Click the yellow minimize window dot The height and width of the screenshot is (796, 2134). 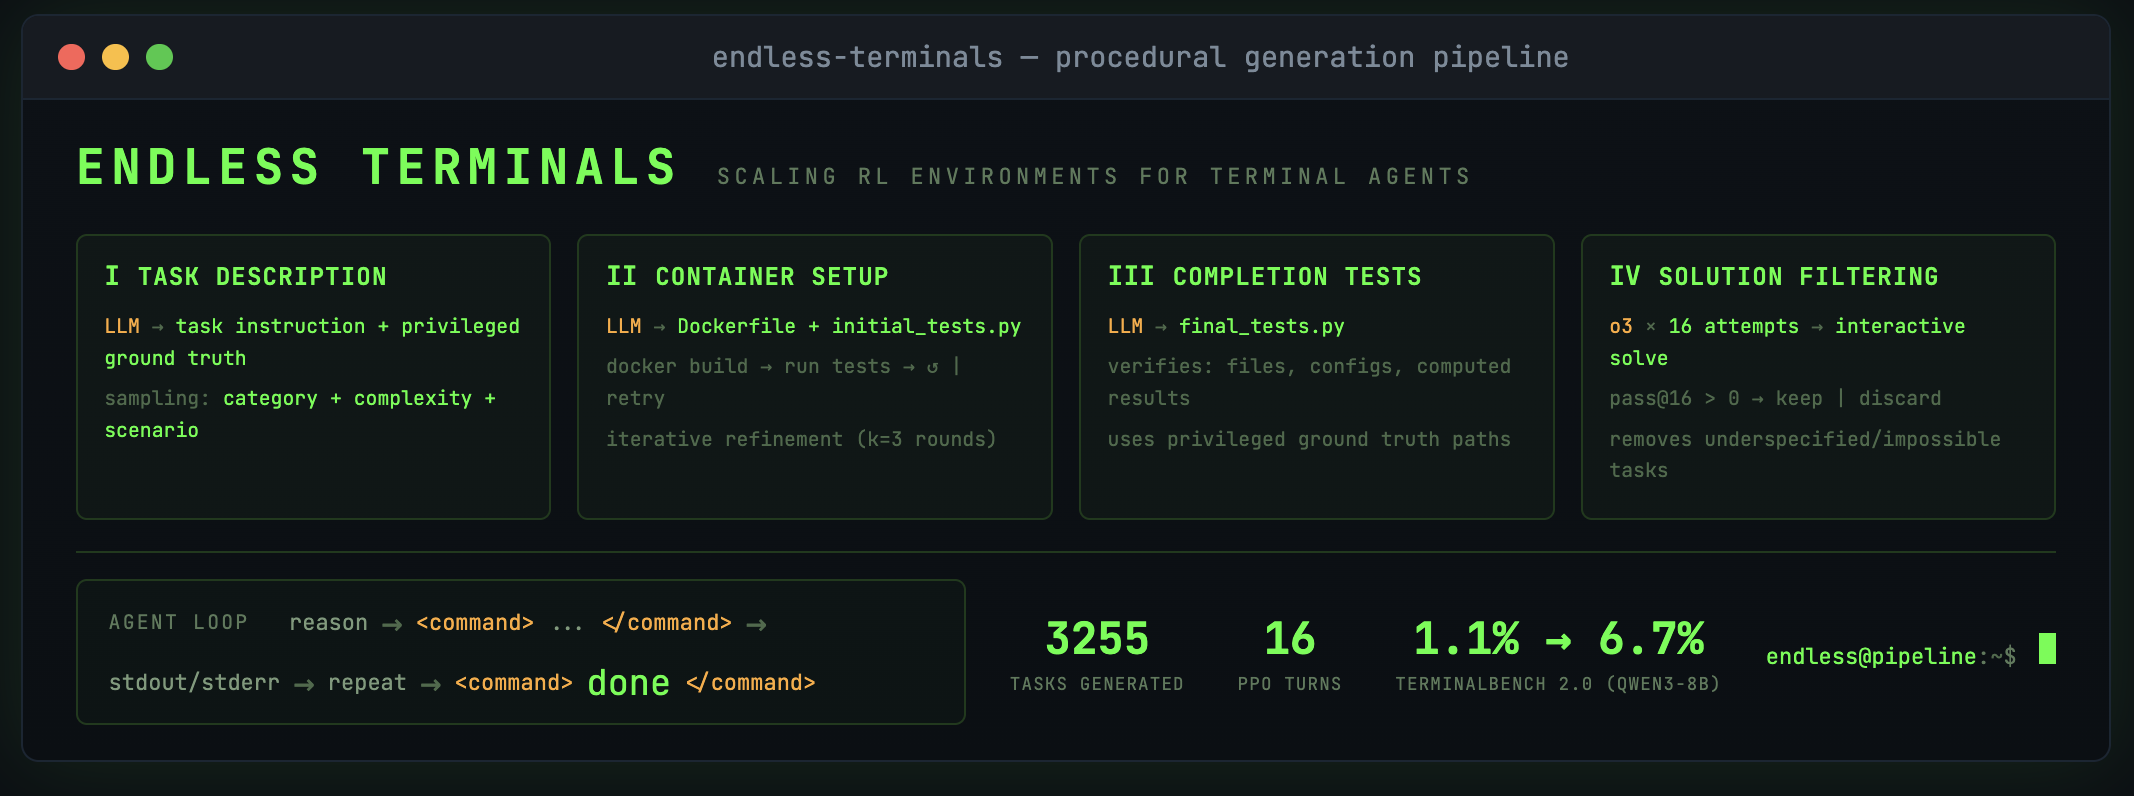click(x=116, y=57)
